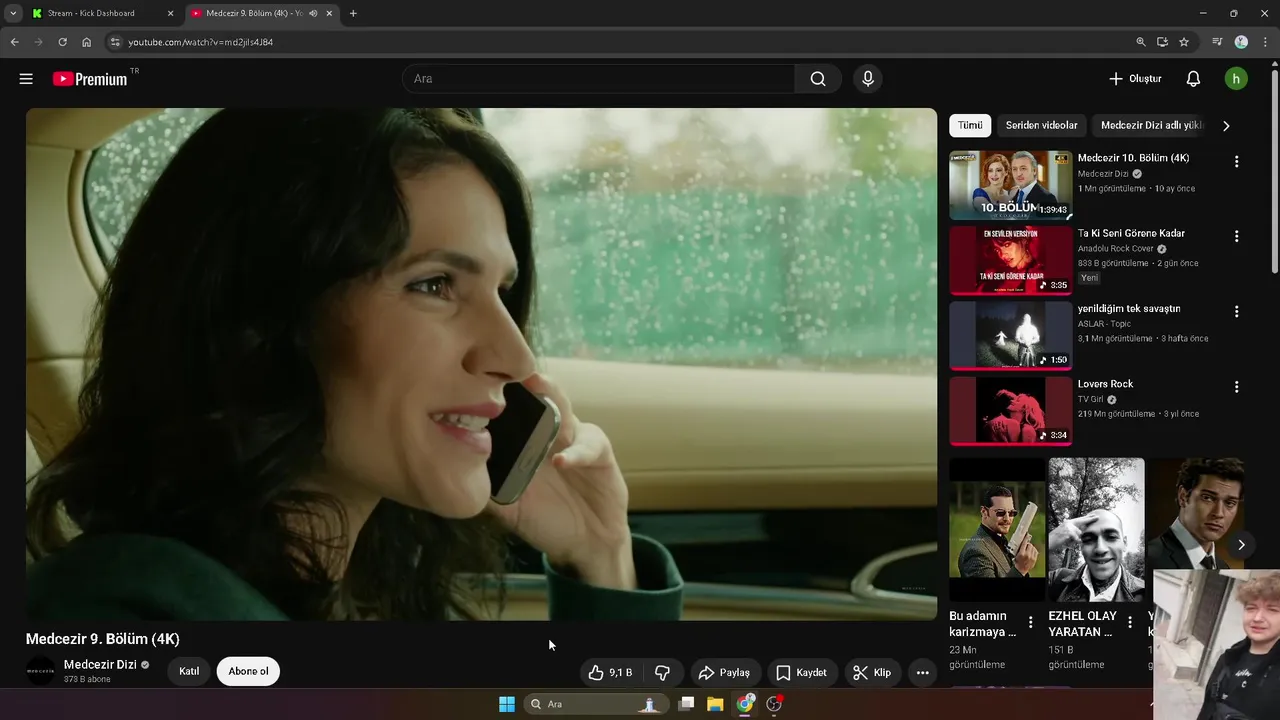Click the search magnifier button
Screen dimensions: 1280x720
pyautogui.click(x=818, y=79)
